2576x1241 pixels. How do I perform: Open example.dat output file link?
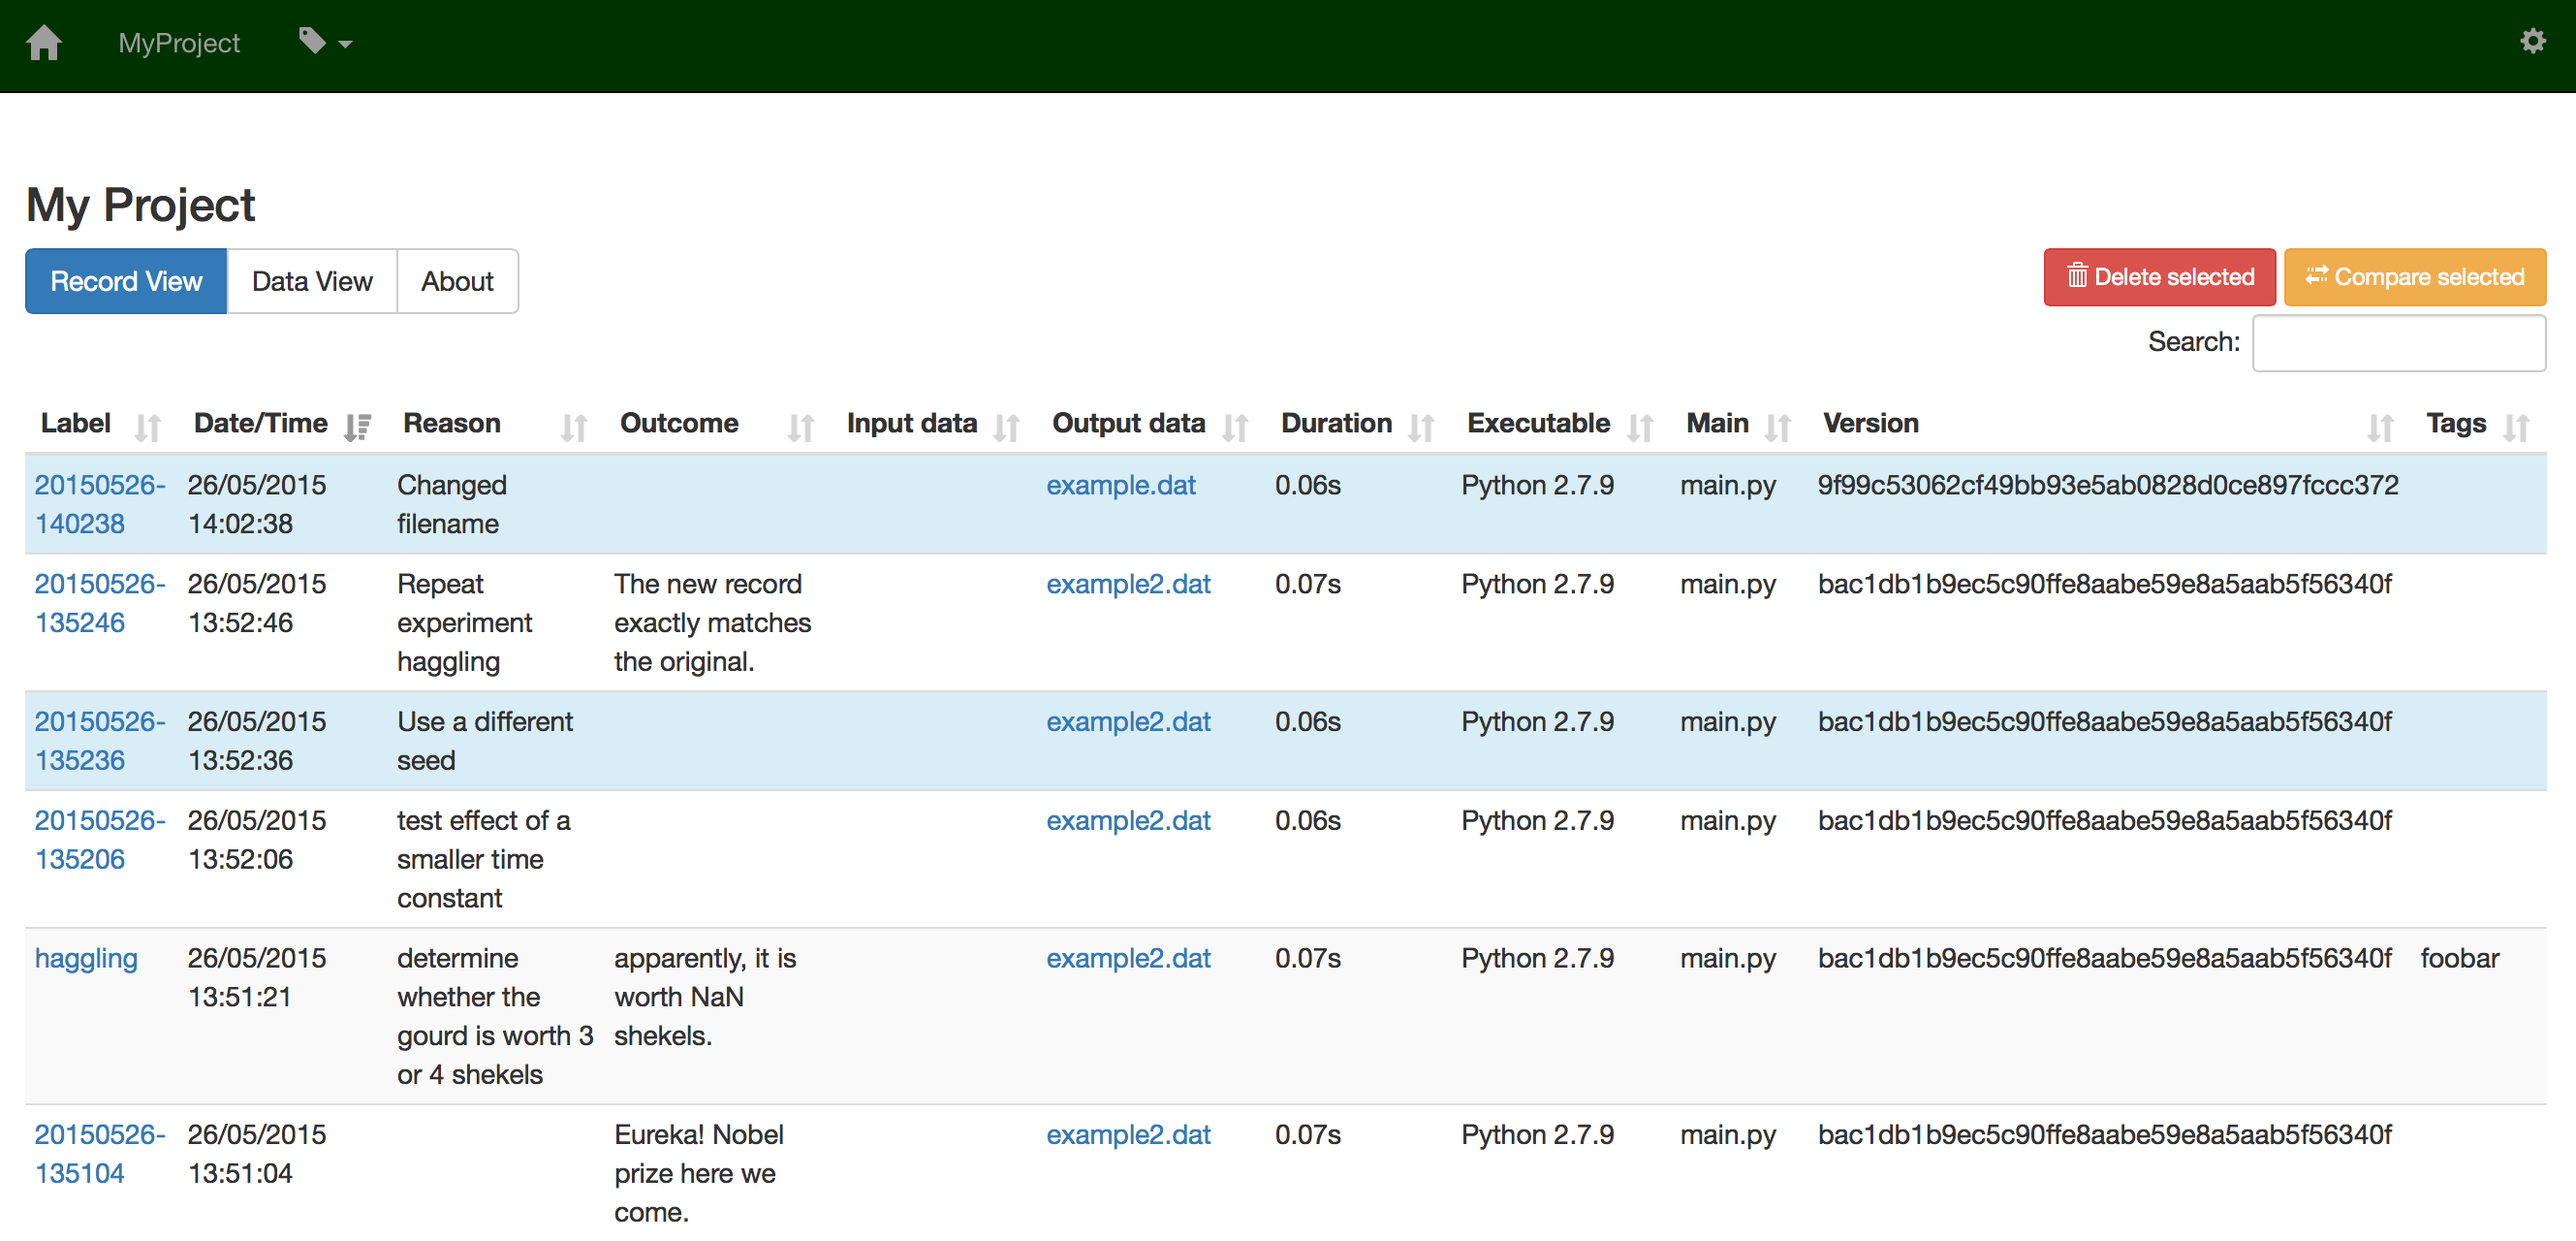click(x=1121, y=485)
